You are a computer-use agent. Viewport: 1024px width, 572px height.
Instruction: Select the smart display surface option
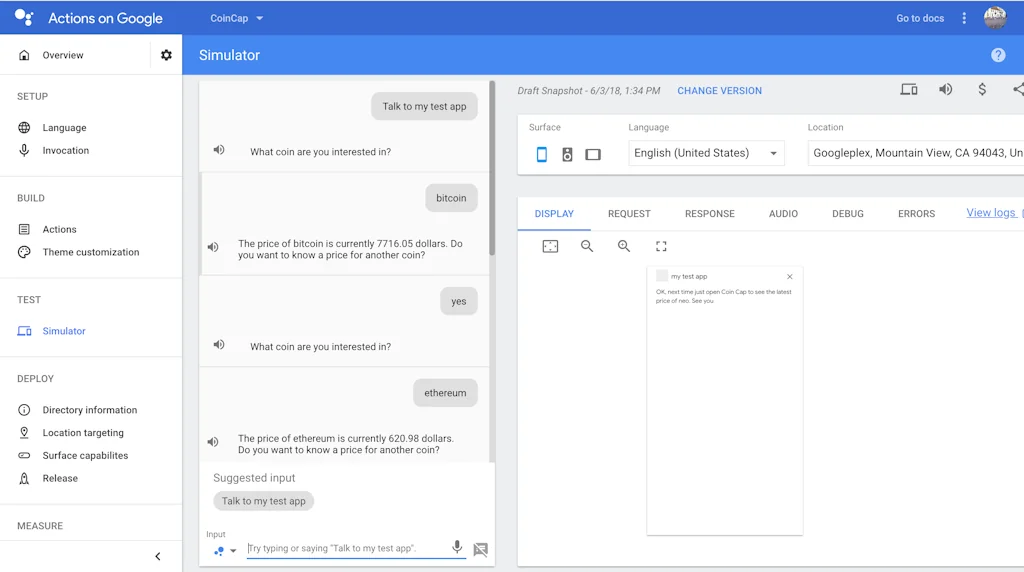(593, 154)
